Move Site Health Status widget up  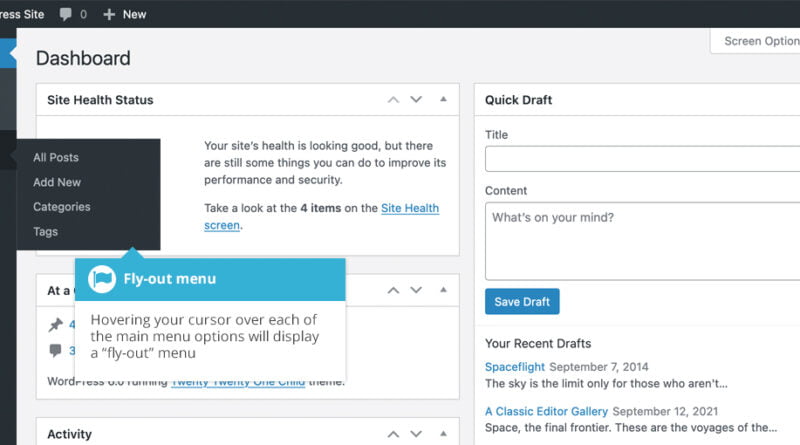tap(393, 100)
